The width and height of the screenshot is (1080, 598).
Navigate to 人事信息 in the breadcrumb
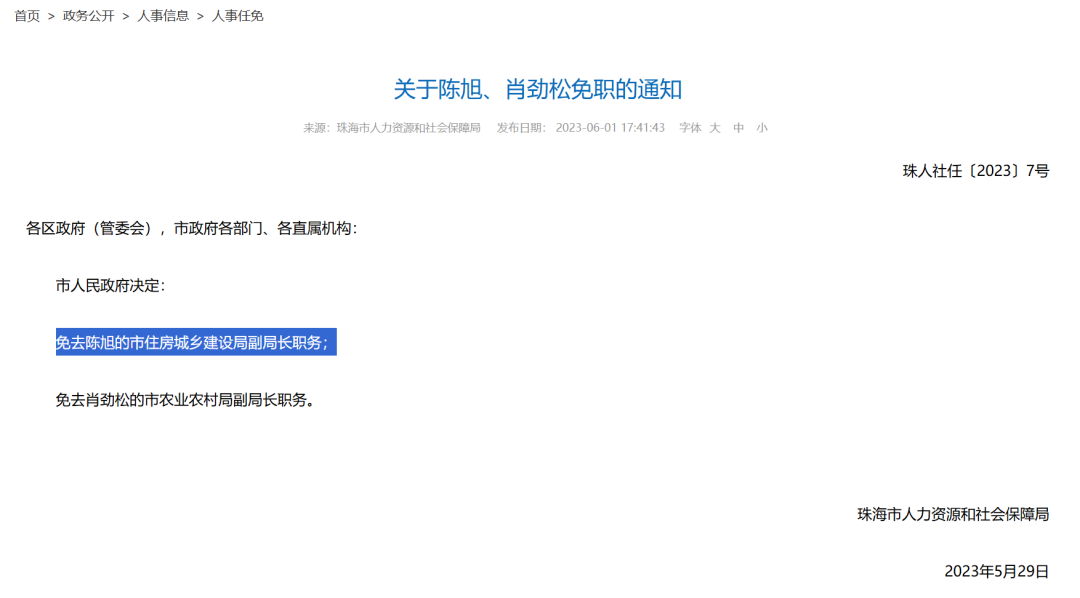point(163,16)
